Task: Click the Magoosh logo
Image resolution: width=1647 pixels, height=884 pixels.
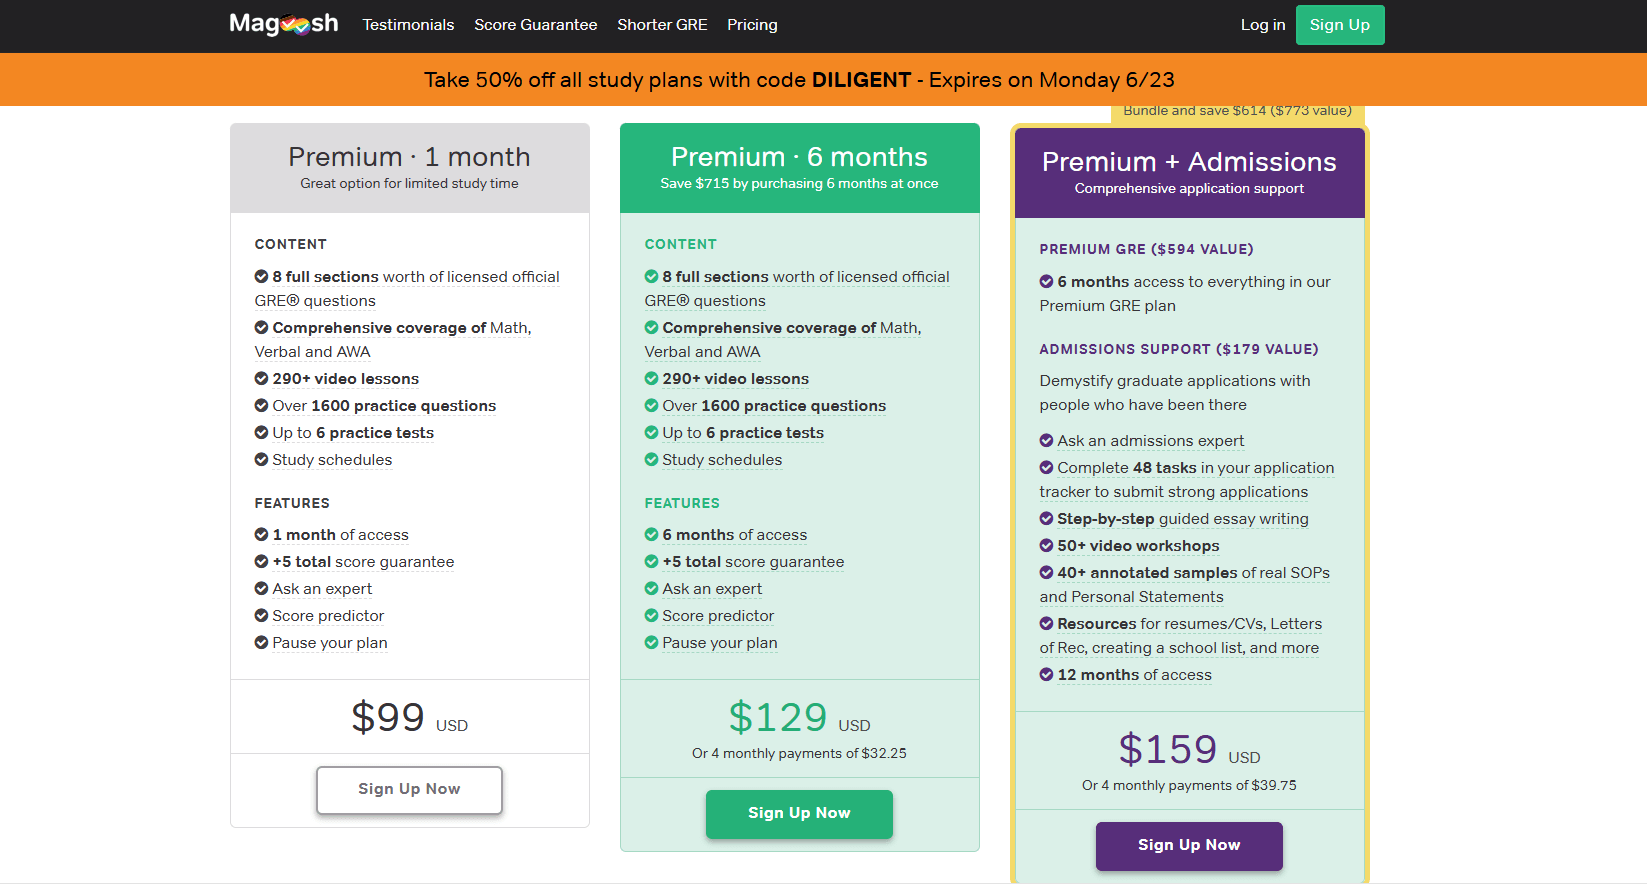Action: pos(284,24)
